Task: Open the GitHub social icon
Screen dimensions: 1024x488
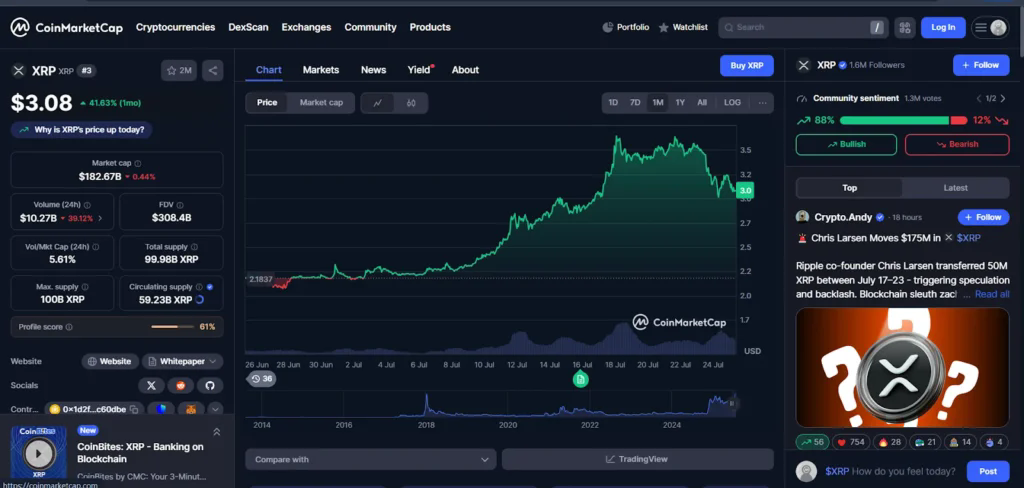Action: pyautogui.click(x=210, y=385)
